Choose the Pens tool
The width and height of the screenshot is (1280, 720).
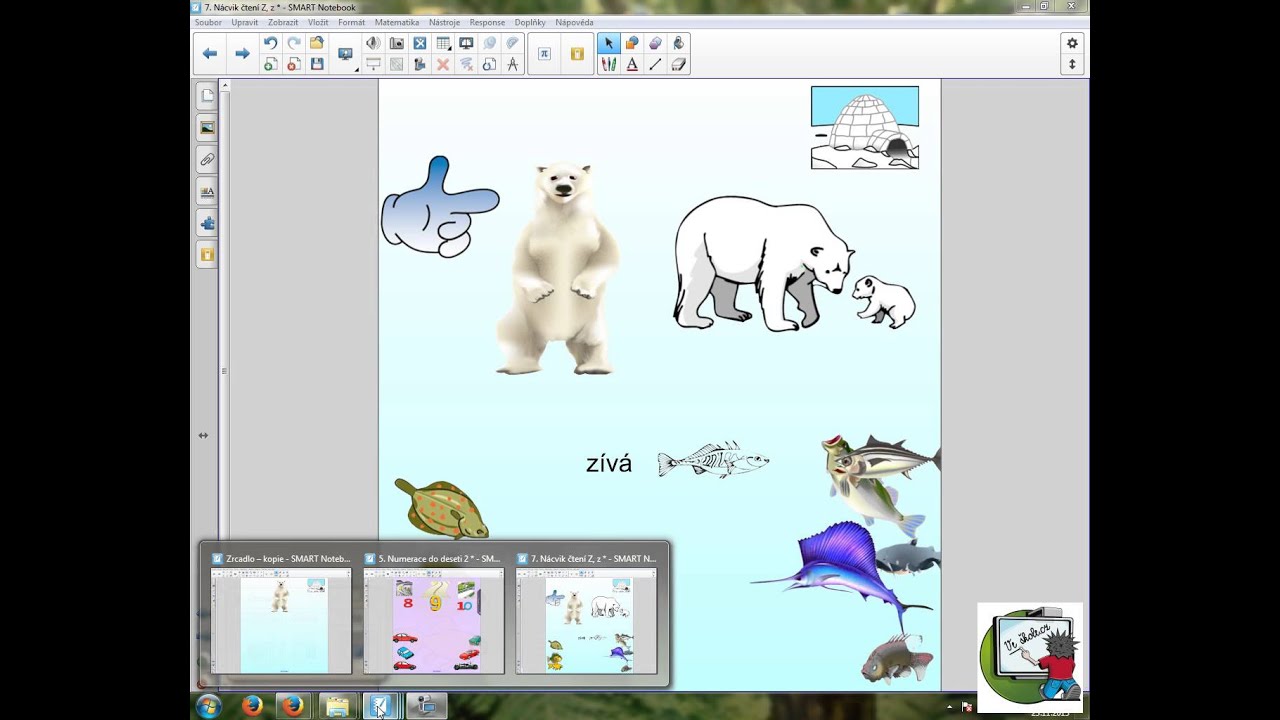pyautogui.click(x=609, y=64)
